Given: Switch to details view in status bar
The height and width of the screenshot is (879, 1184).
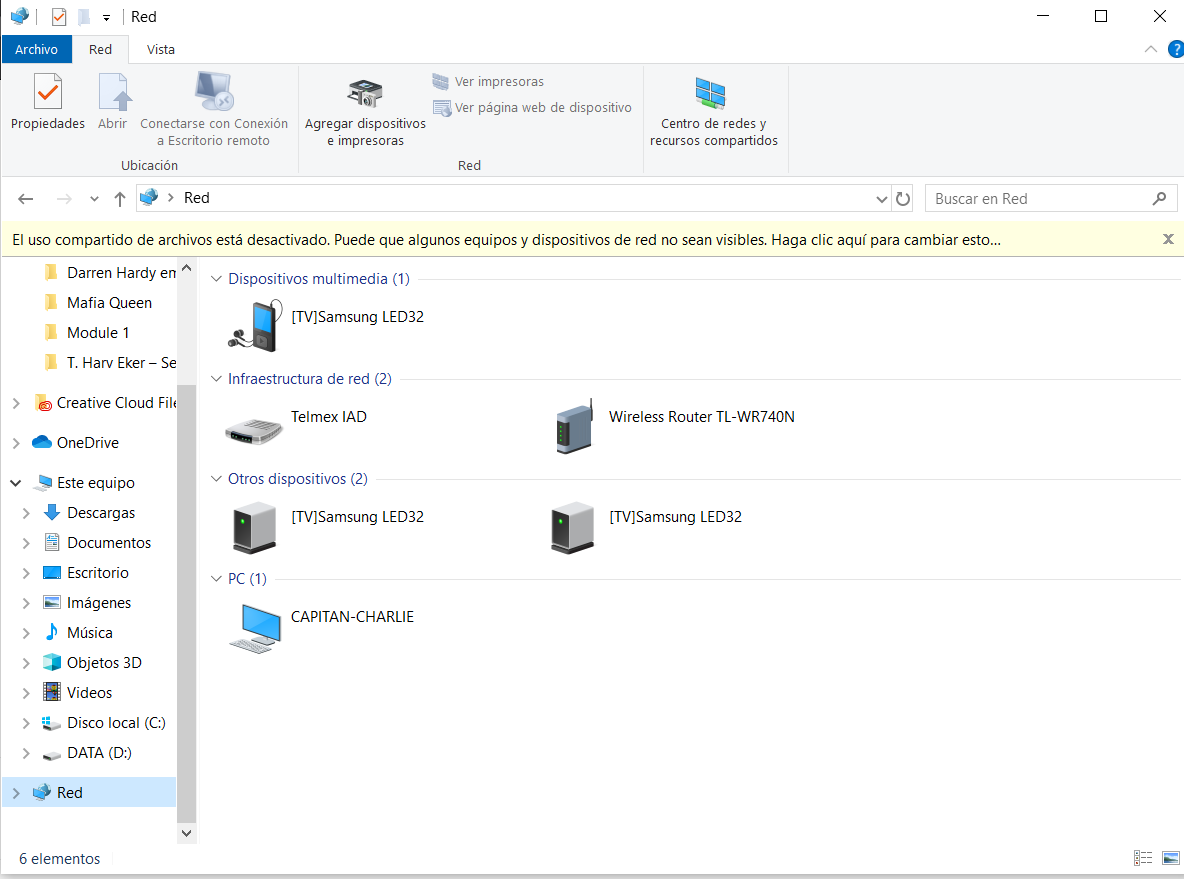Looking at the screenshot, I should 1143,858.
